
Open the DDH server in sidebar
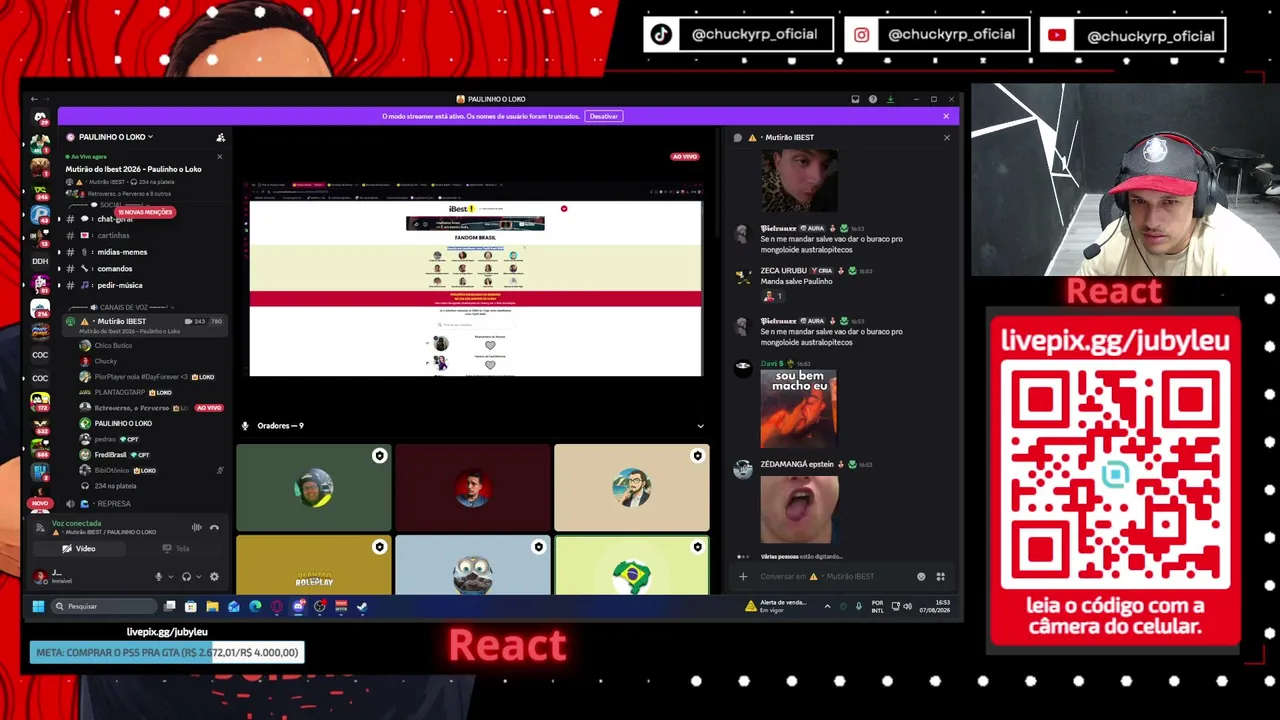point(40,261)
